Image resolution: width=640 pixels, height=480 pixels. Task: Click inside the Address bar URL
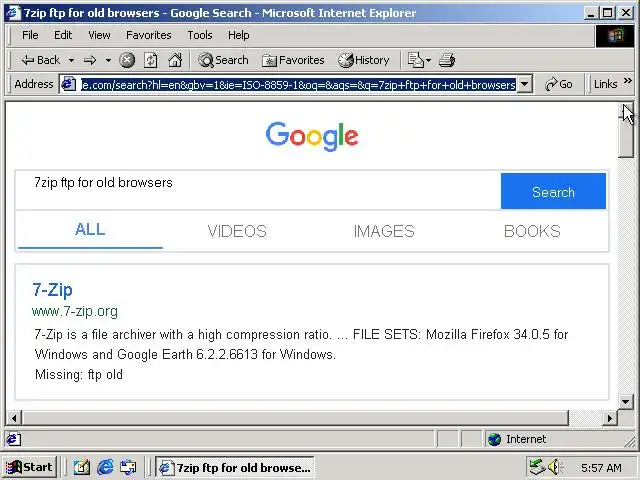tap(298, 84)
